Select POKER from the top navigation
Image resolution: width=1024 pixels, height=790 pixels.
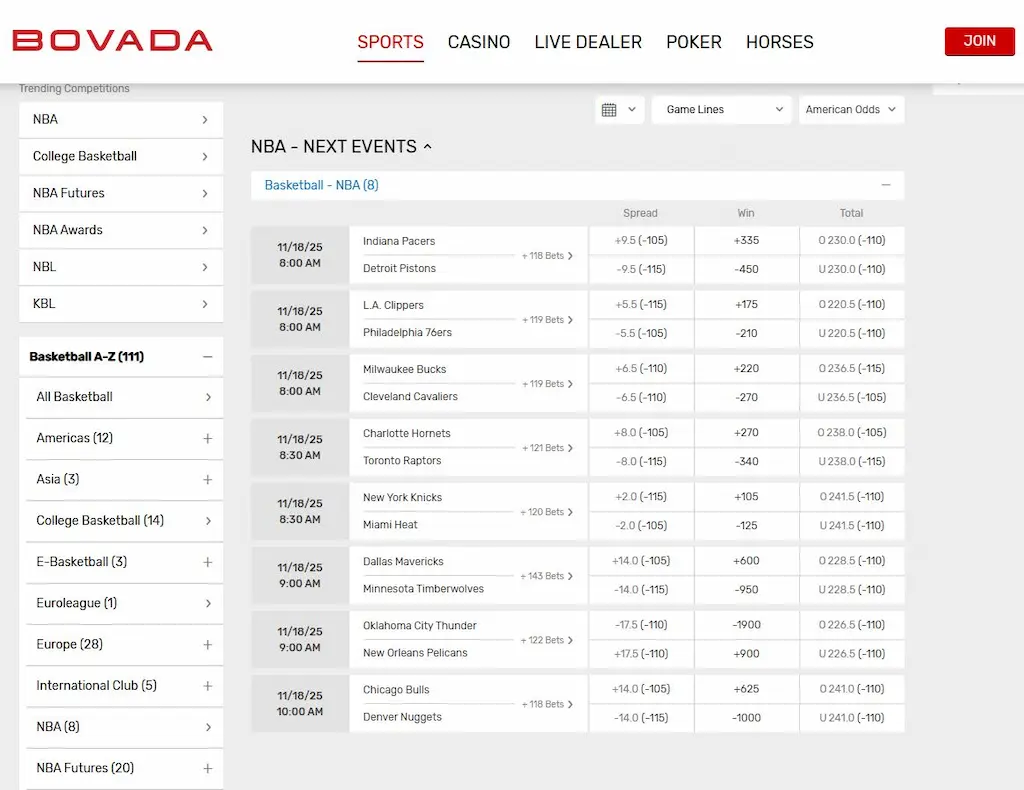[x=694, y=42]
